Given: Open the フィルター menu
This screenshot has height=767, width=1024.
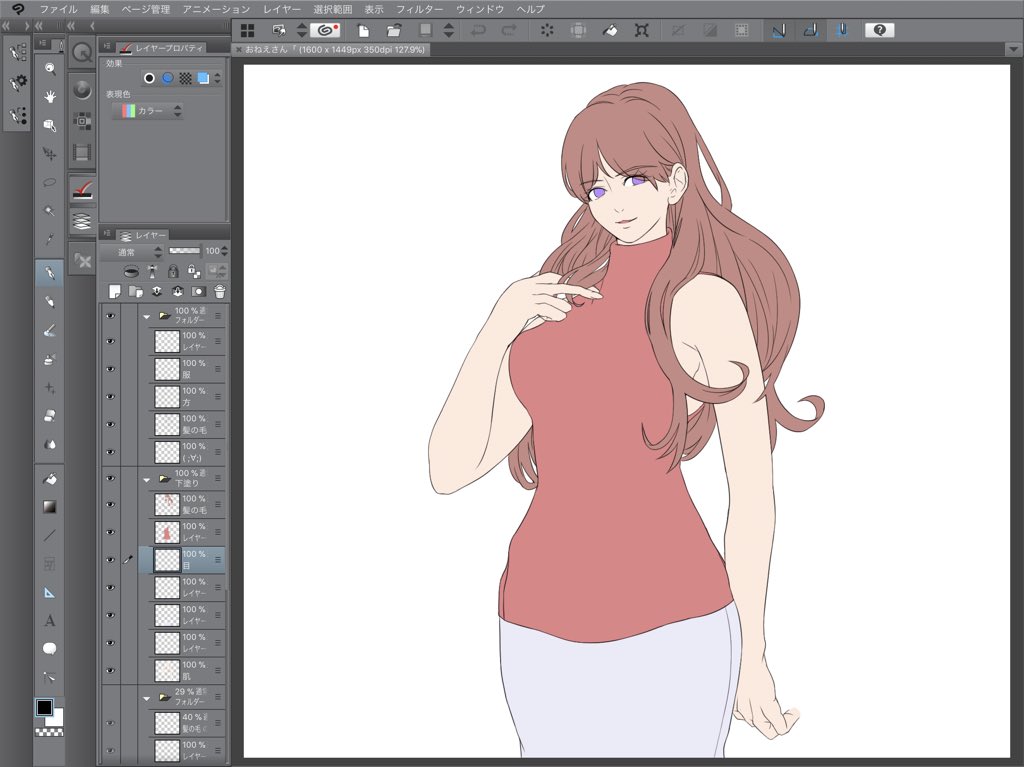Looking at the screenshot, I should 419,9.
